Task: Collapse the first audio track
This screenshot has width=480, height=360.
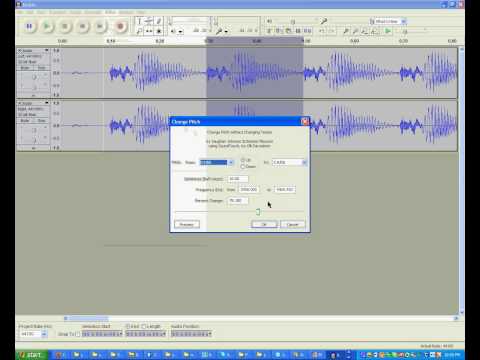Action: pyautogui.click(x=33, y=96)
